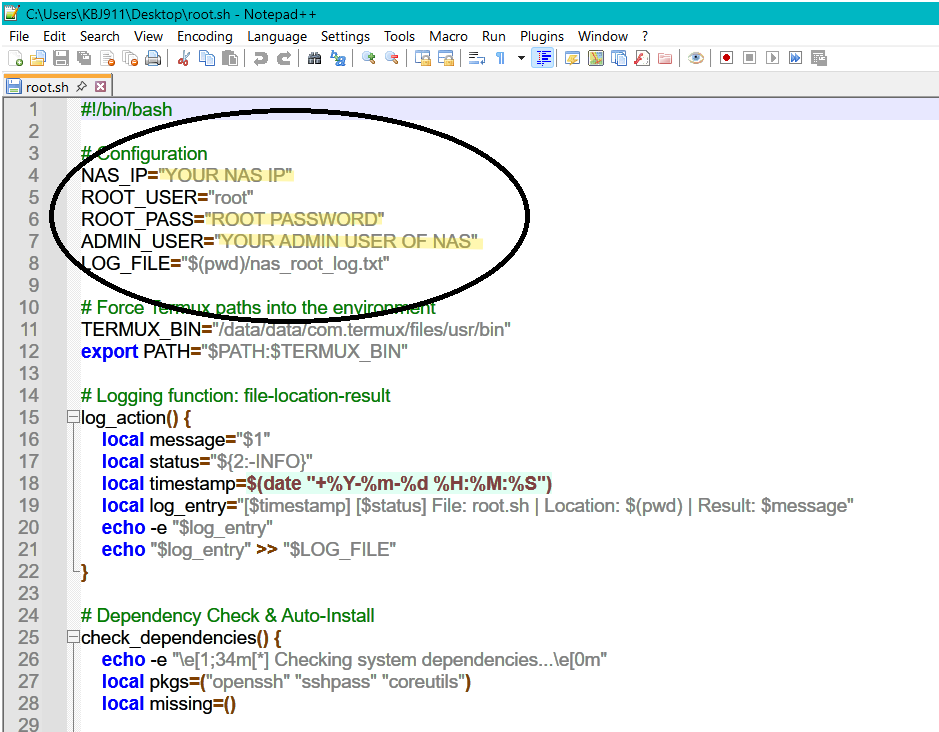
Task: Start macro recording with red dot icon
Action: (726, 59)
